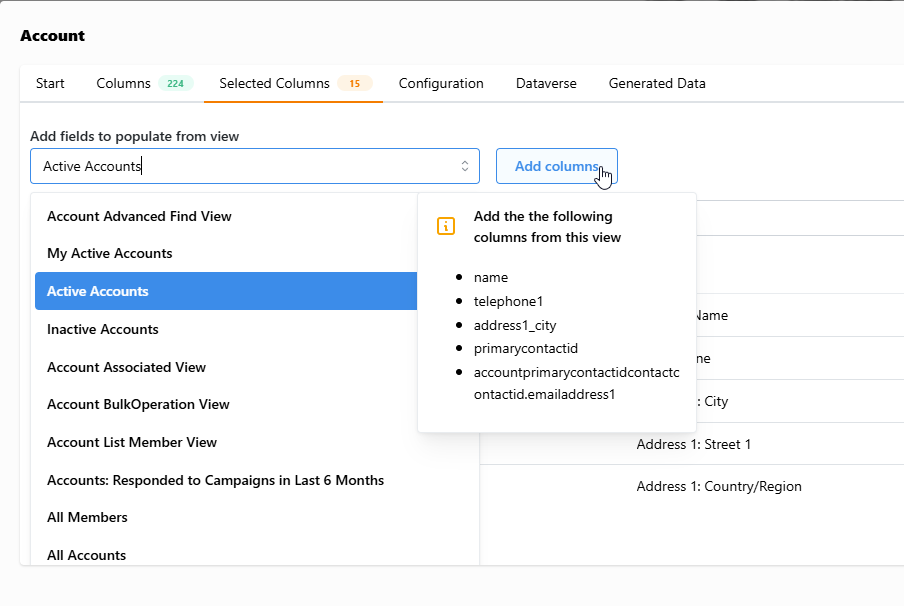Toggle the view dropdown chevron arrows
The height and width of the screenshot is (606, 904).
click(465, 166)
